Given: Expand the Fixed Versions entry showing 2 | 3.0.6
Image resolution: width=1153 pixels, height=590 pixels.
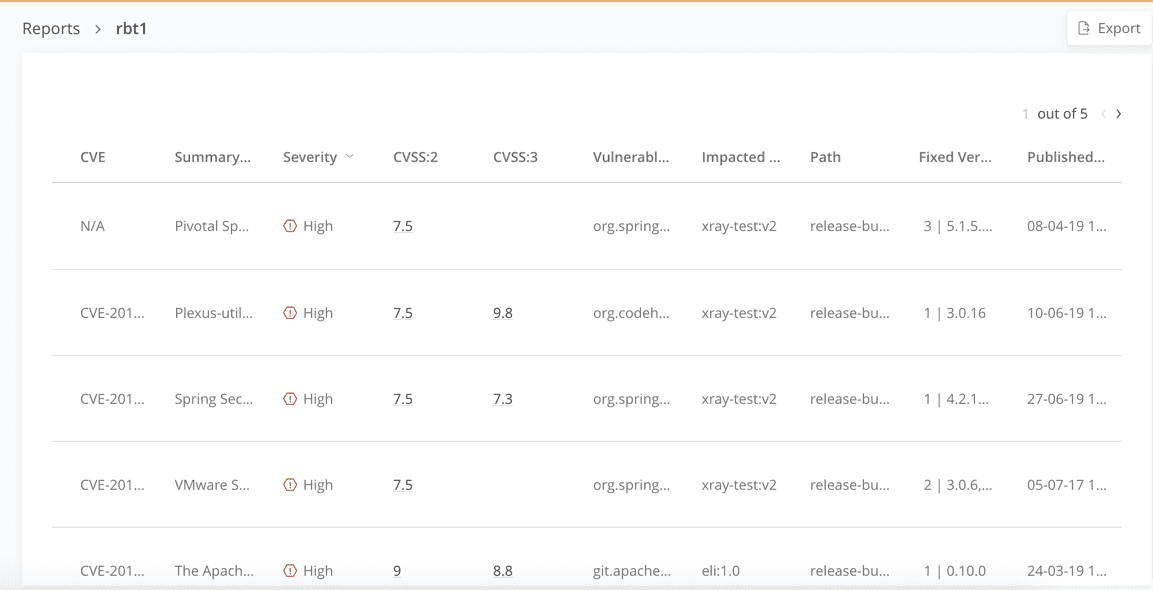Looking at the screenshot, I should coord(956,484).
